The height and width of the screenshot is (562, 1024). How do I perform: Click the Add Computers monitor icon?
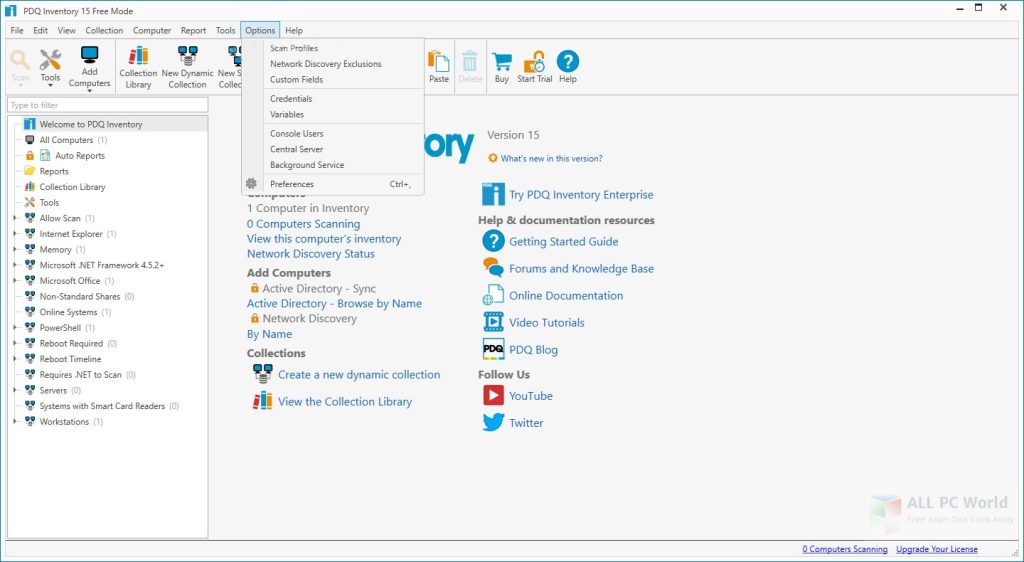coord(89,55)
